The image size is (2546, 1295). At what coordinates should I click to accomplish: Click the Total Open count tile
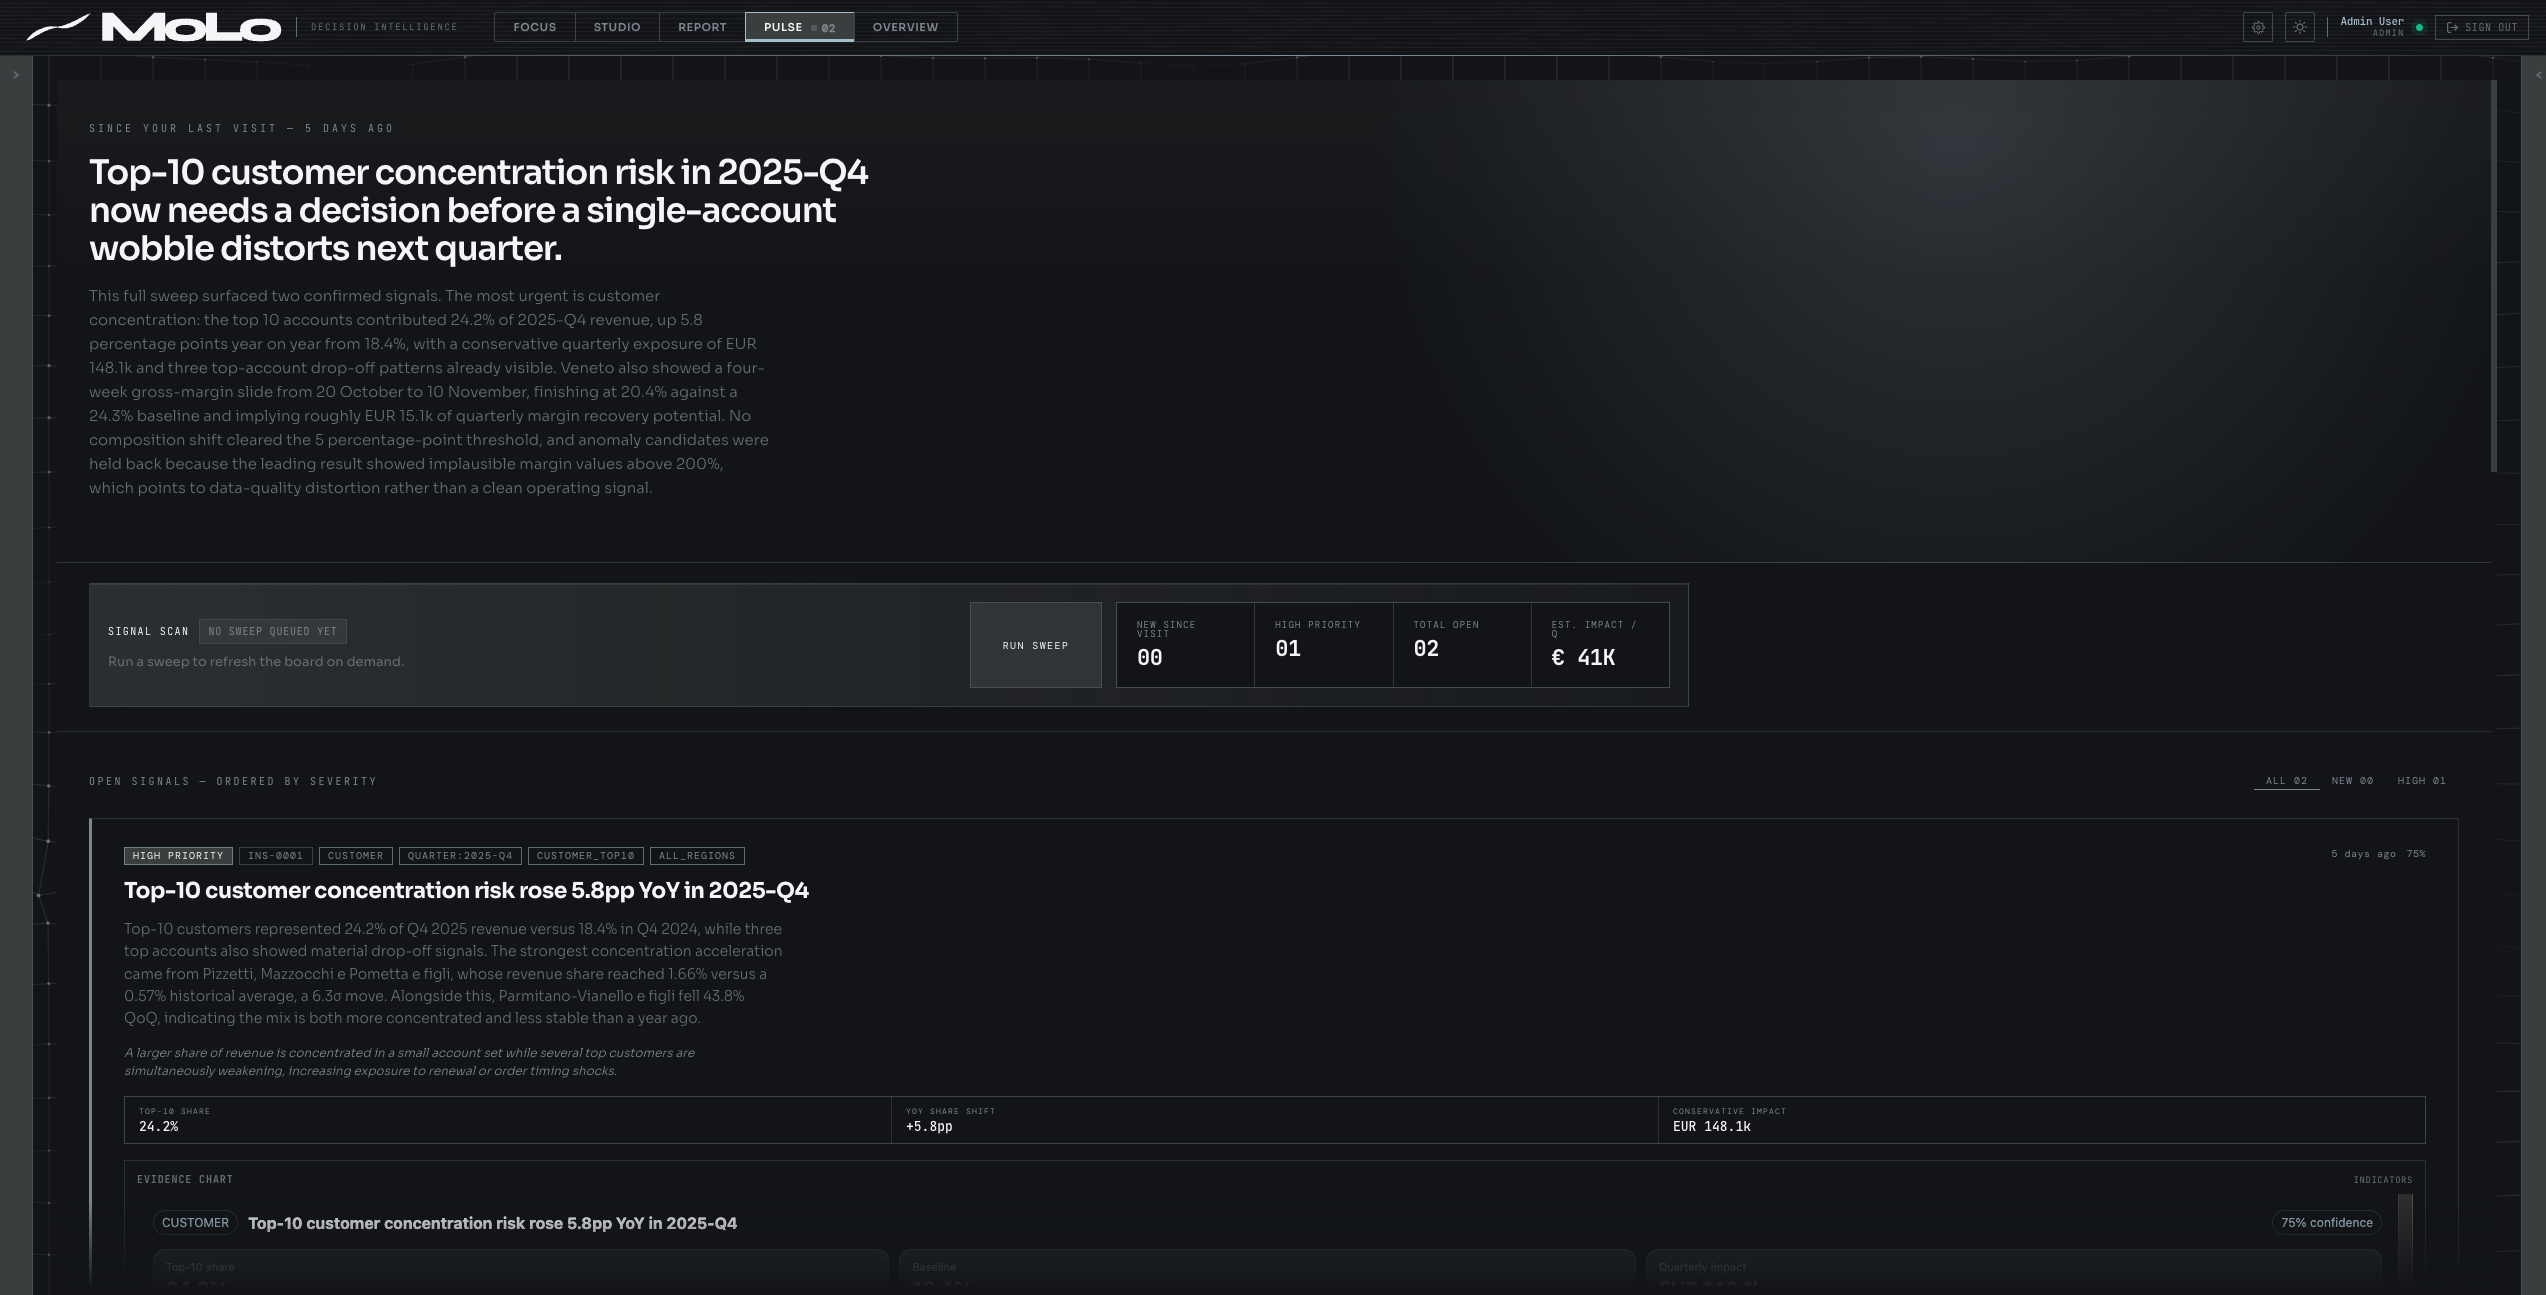coord(1462,645)
